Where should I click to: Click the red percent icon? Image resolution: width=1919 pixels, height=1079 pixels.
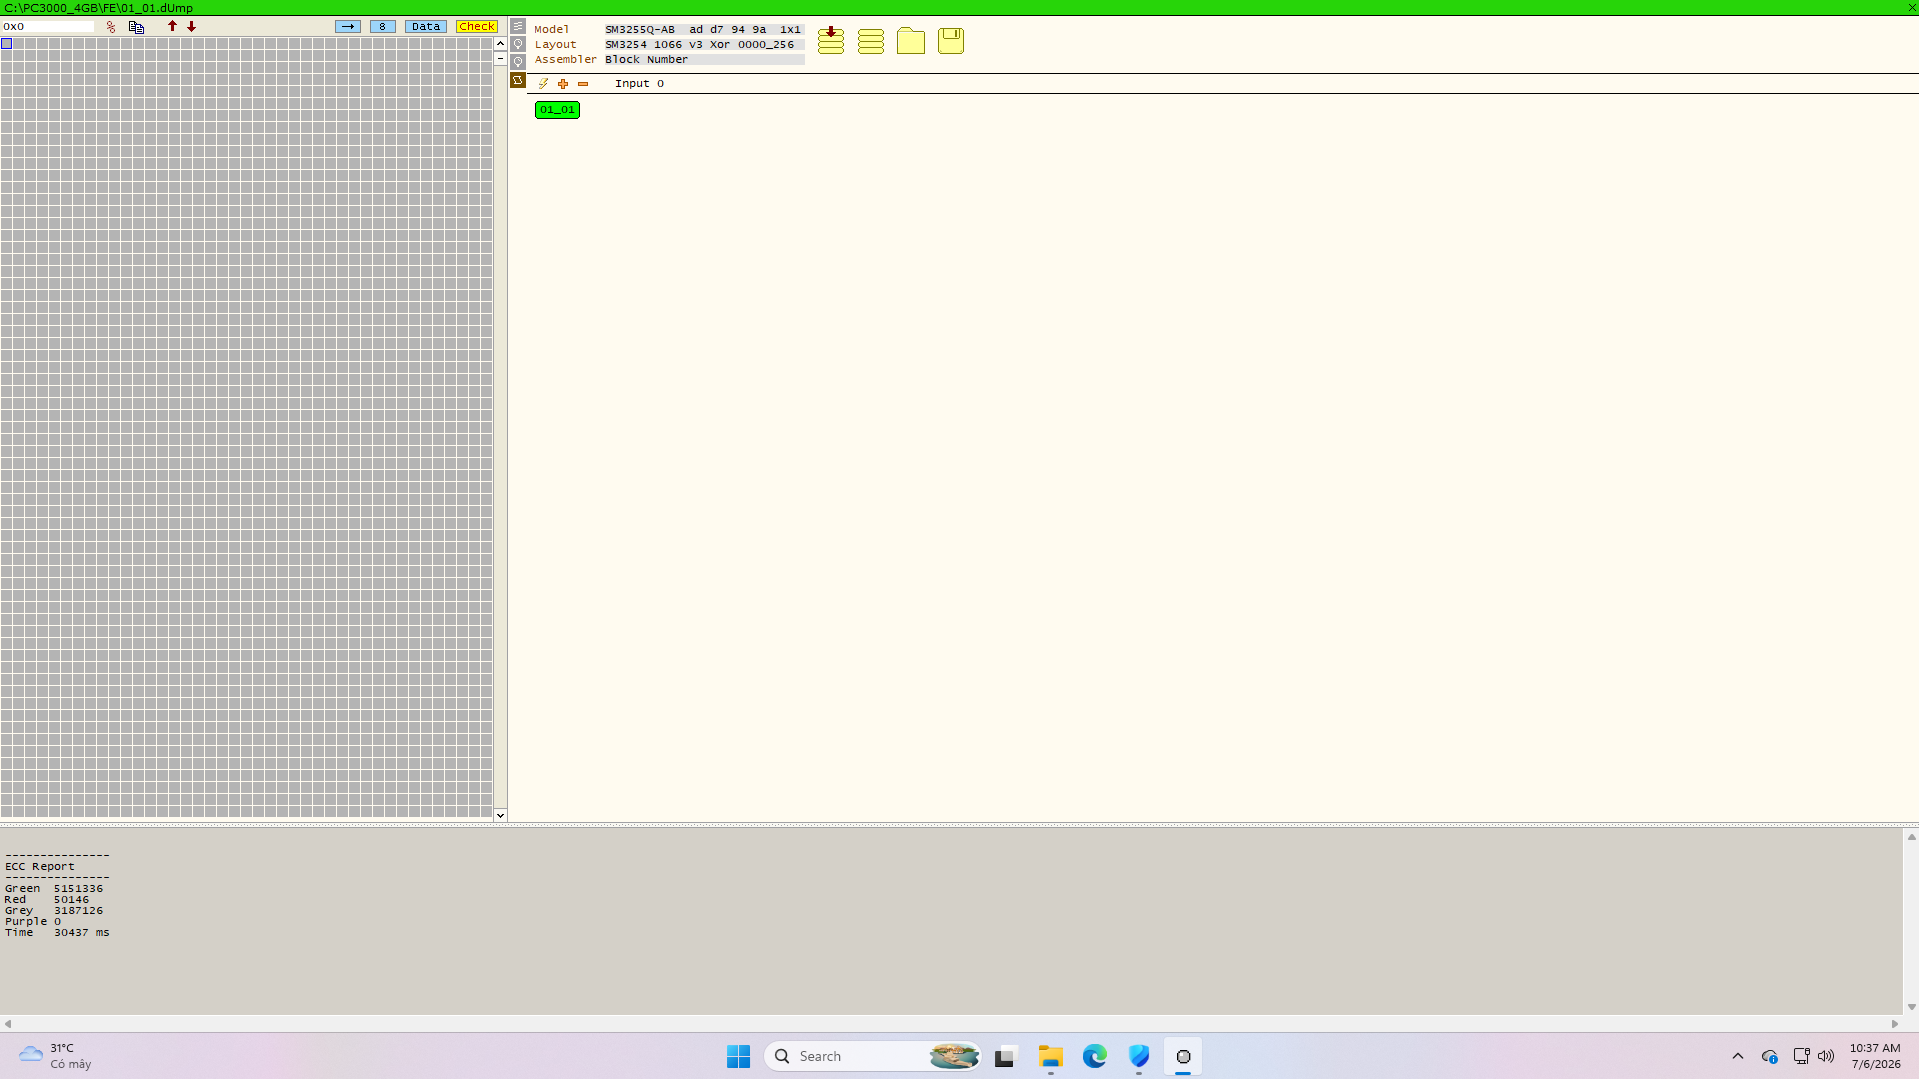[111, 27]
